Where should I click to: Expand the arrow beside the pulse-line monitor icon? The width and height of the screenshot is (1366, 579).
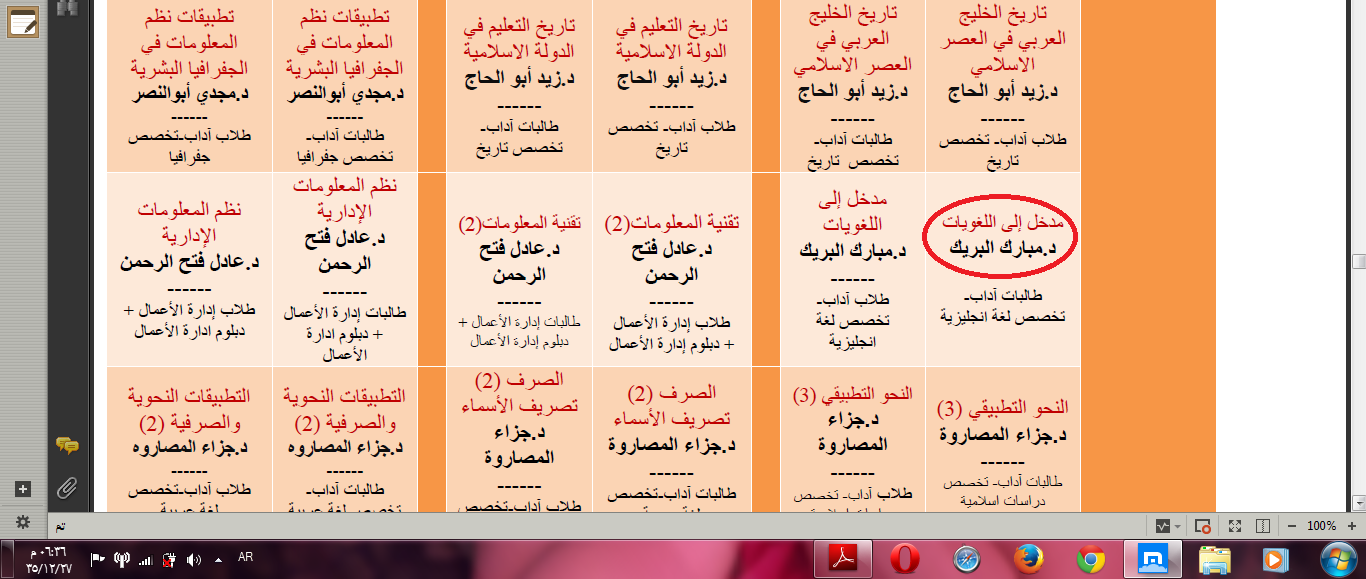pyautogui.click(x=1180, y=526)
